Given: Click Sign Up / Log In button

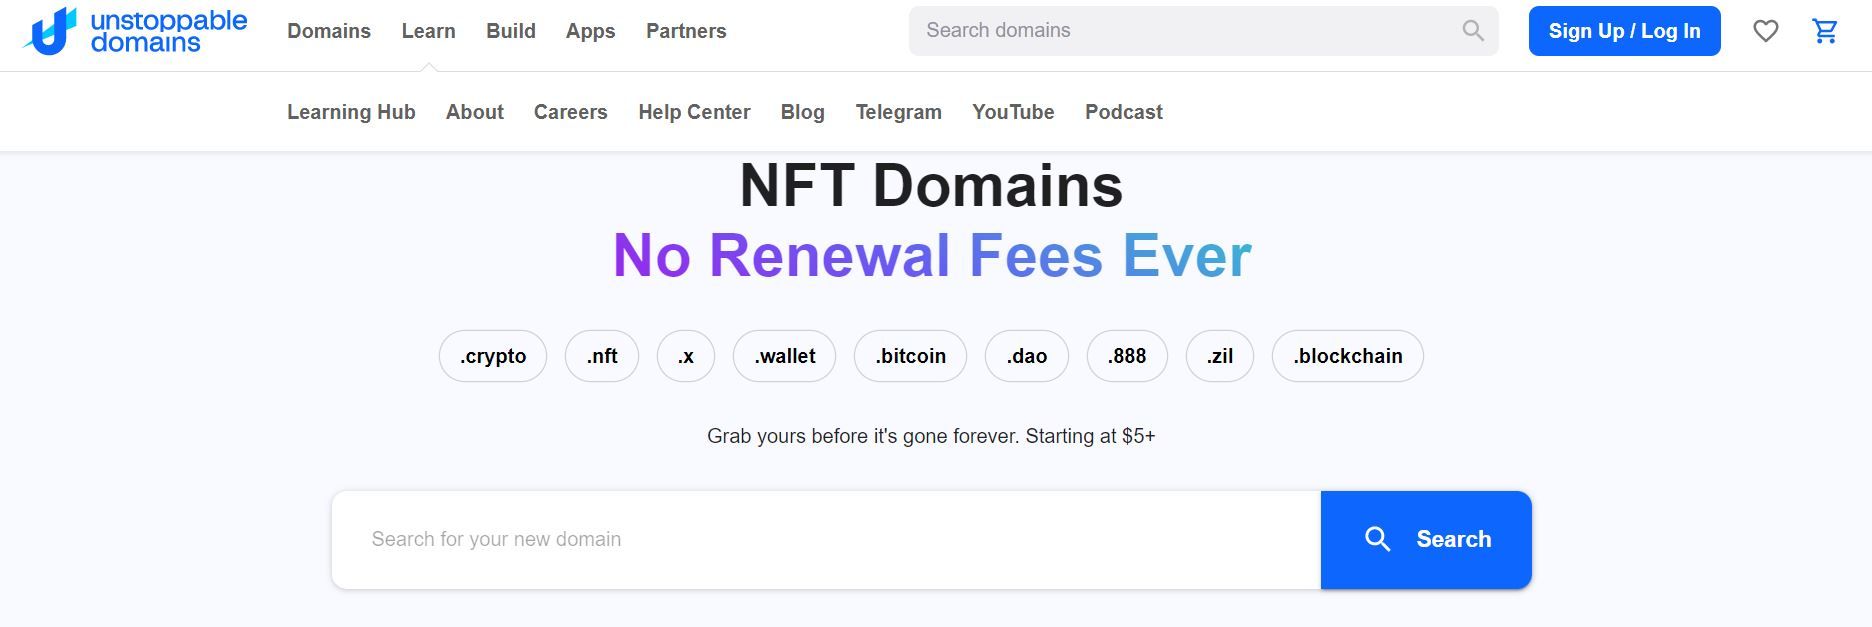Looking at the screenshot, I should pos(1625,31).
